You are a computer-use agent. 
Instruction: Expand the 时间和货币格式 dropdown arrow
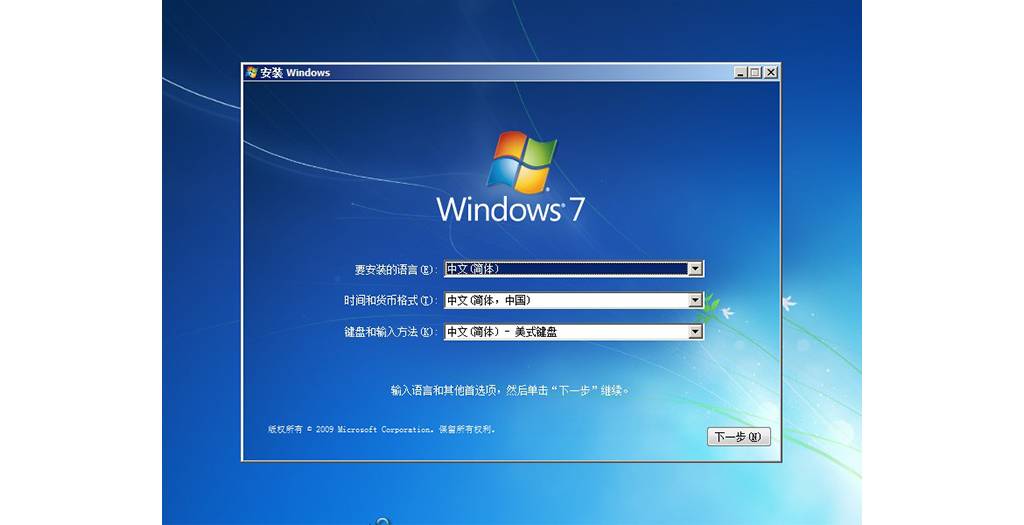pyautogui.click(x=696, y=300)
